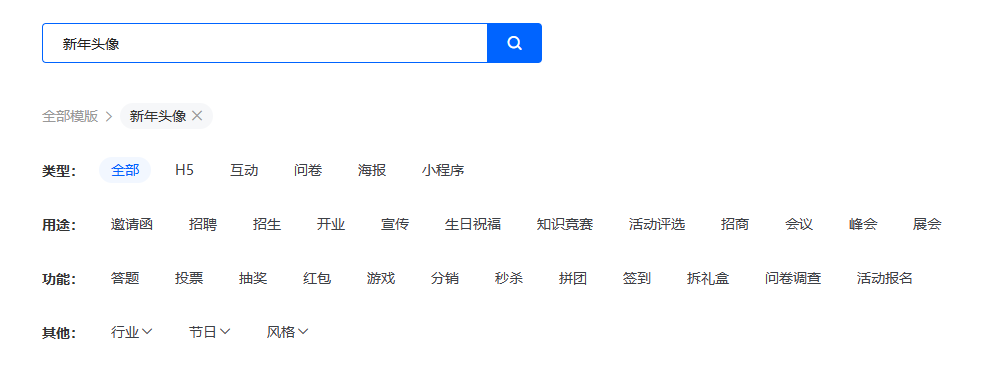Select the 展会 usage filter

927,224
